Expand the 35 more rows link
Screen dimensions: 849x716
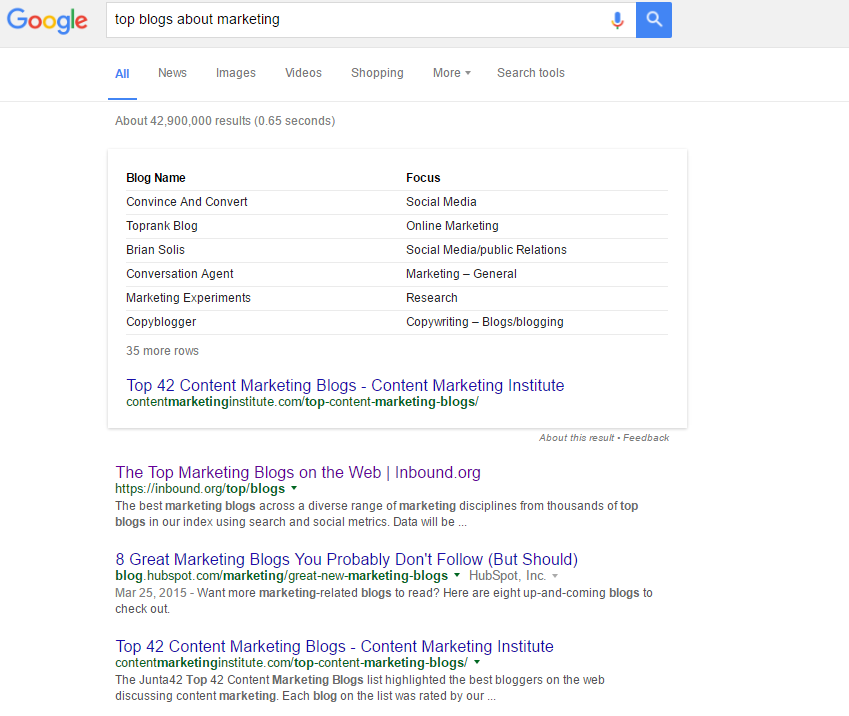pos(162,351)
